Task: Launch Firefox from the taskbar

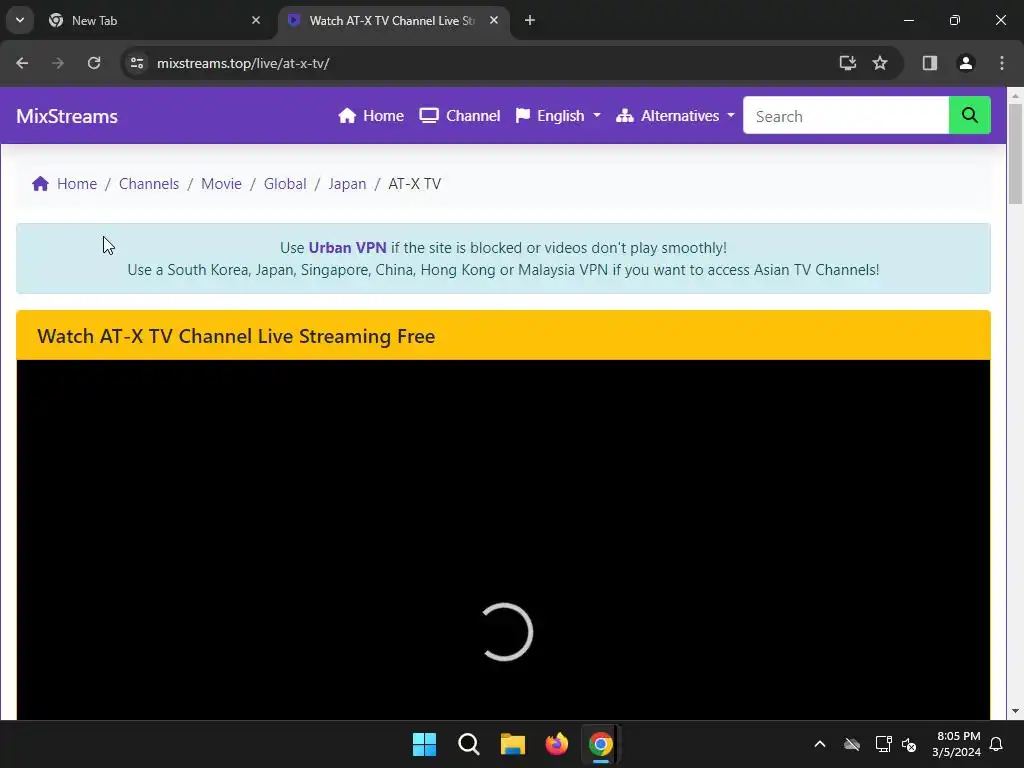Action: pyautogui.click(x=557, y=744)
